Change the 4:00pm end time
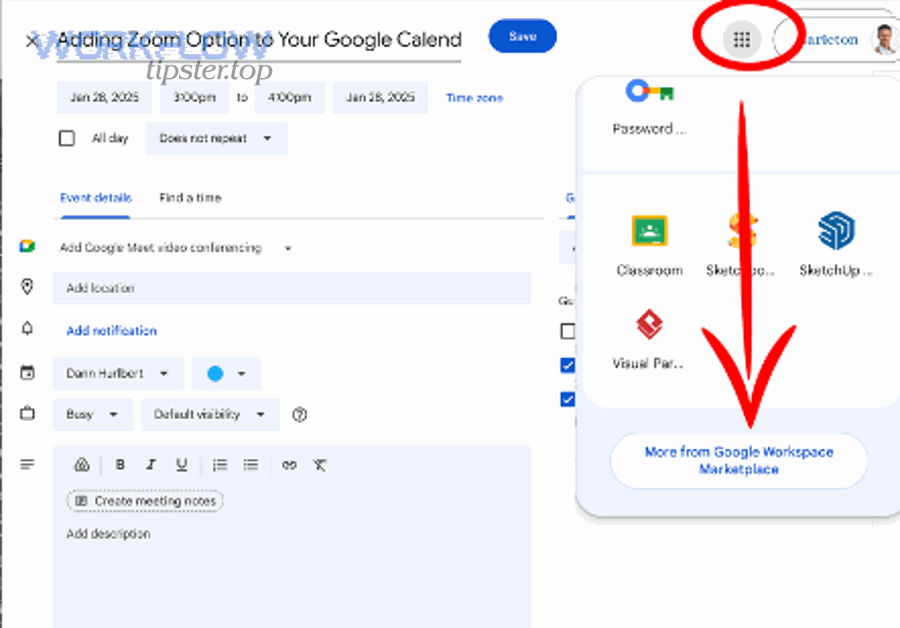The width and height of the screenshot is (900, 628). pos(289,97)
